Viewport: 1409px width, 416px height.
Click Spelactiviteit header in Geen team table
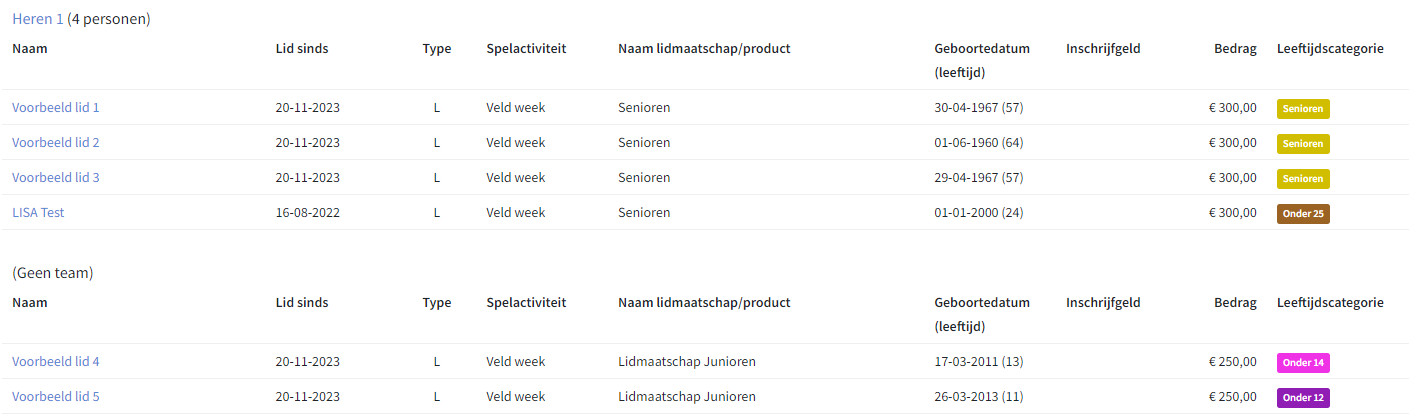526,303
